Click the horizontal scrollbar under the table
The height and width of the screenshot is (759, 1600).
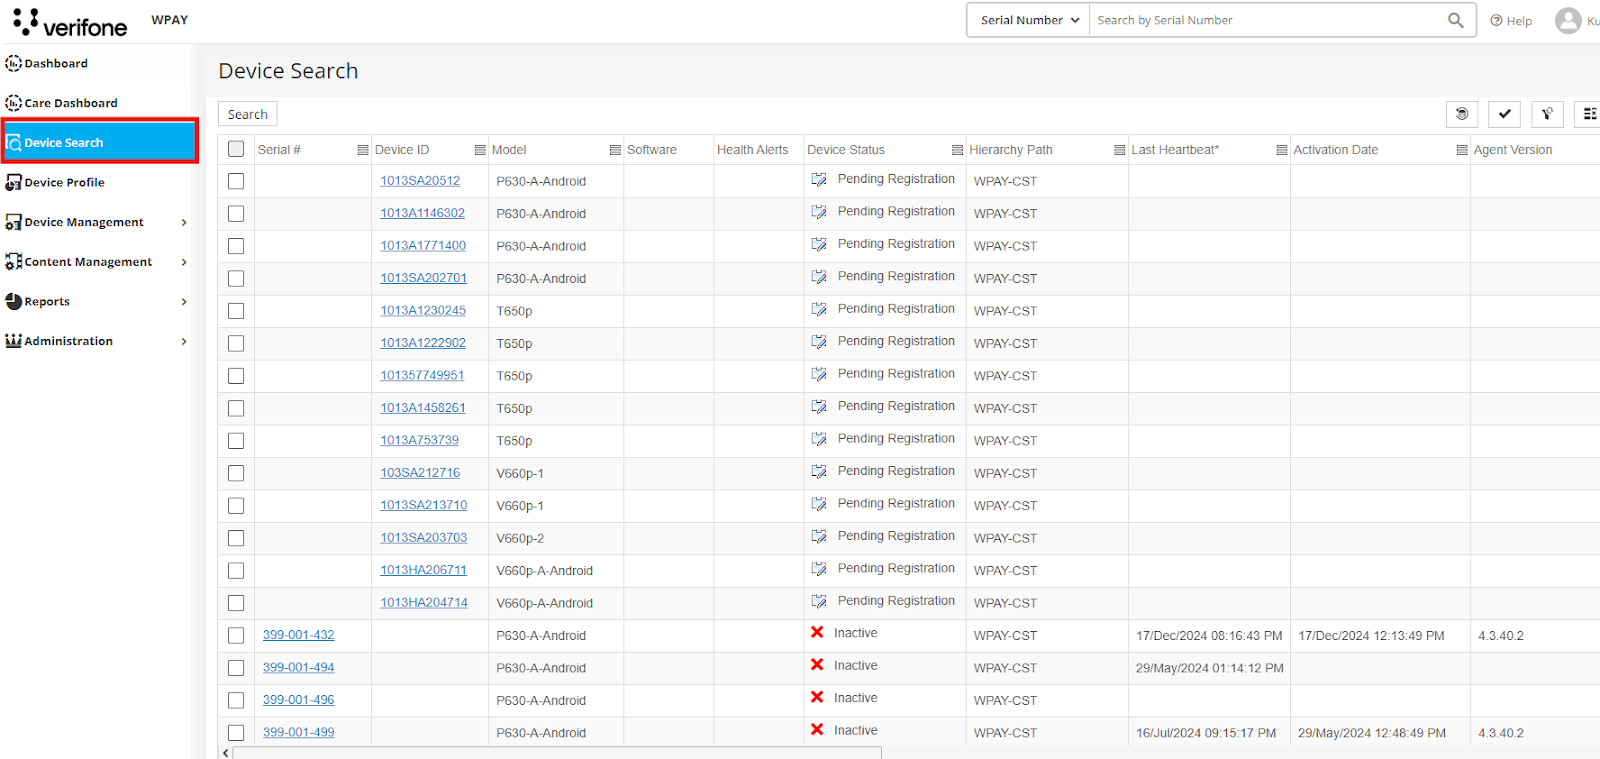pos(557,753)
